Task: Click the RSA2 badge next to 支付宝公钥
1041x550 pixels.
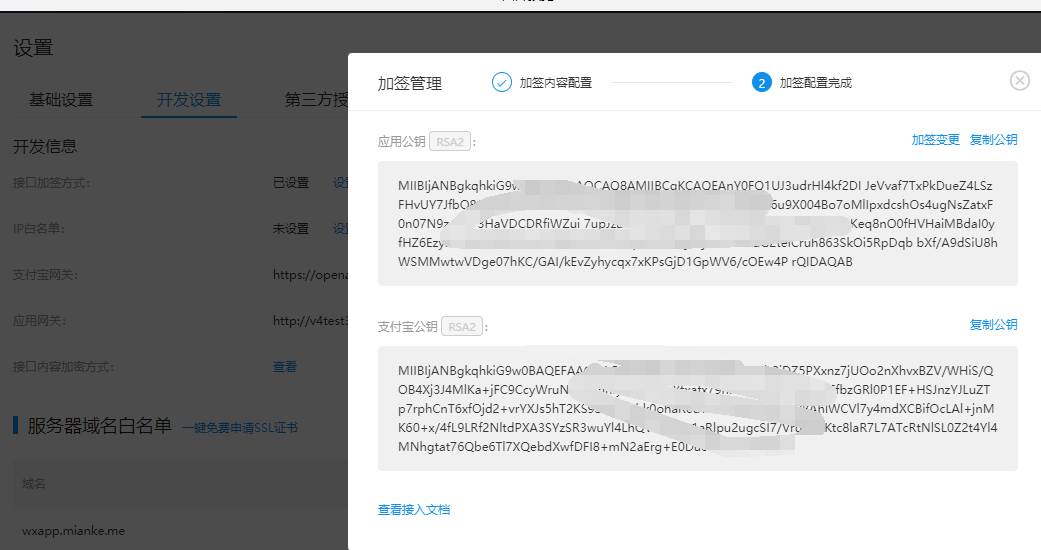Action: tap(462, 327)
